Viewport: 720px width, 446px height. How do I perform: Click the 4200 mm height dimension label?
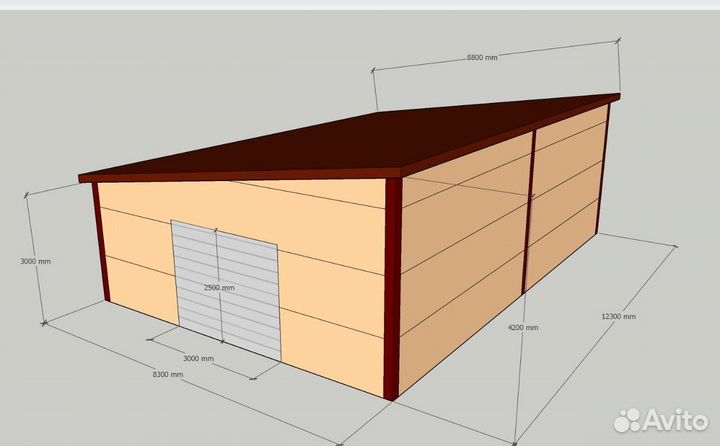coord(522,327)
